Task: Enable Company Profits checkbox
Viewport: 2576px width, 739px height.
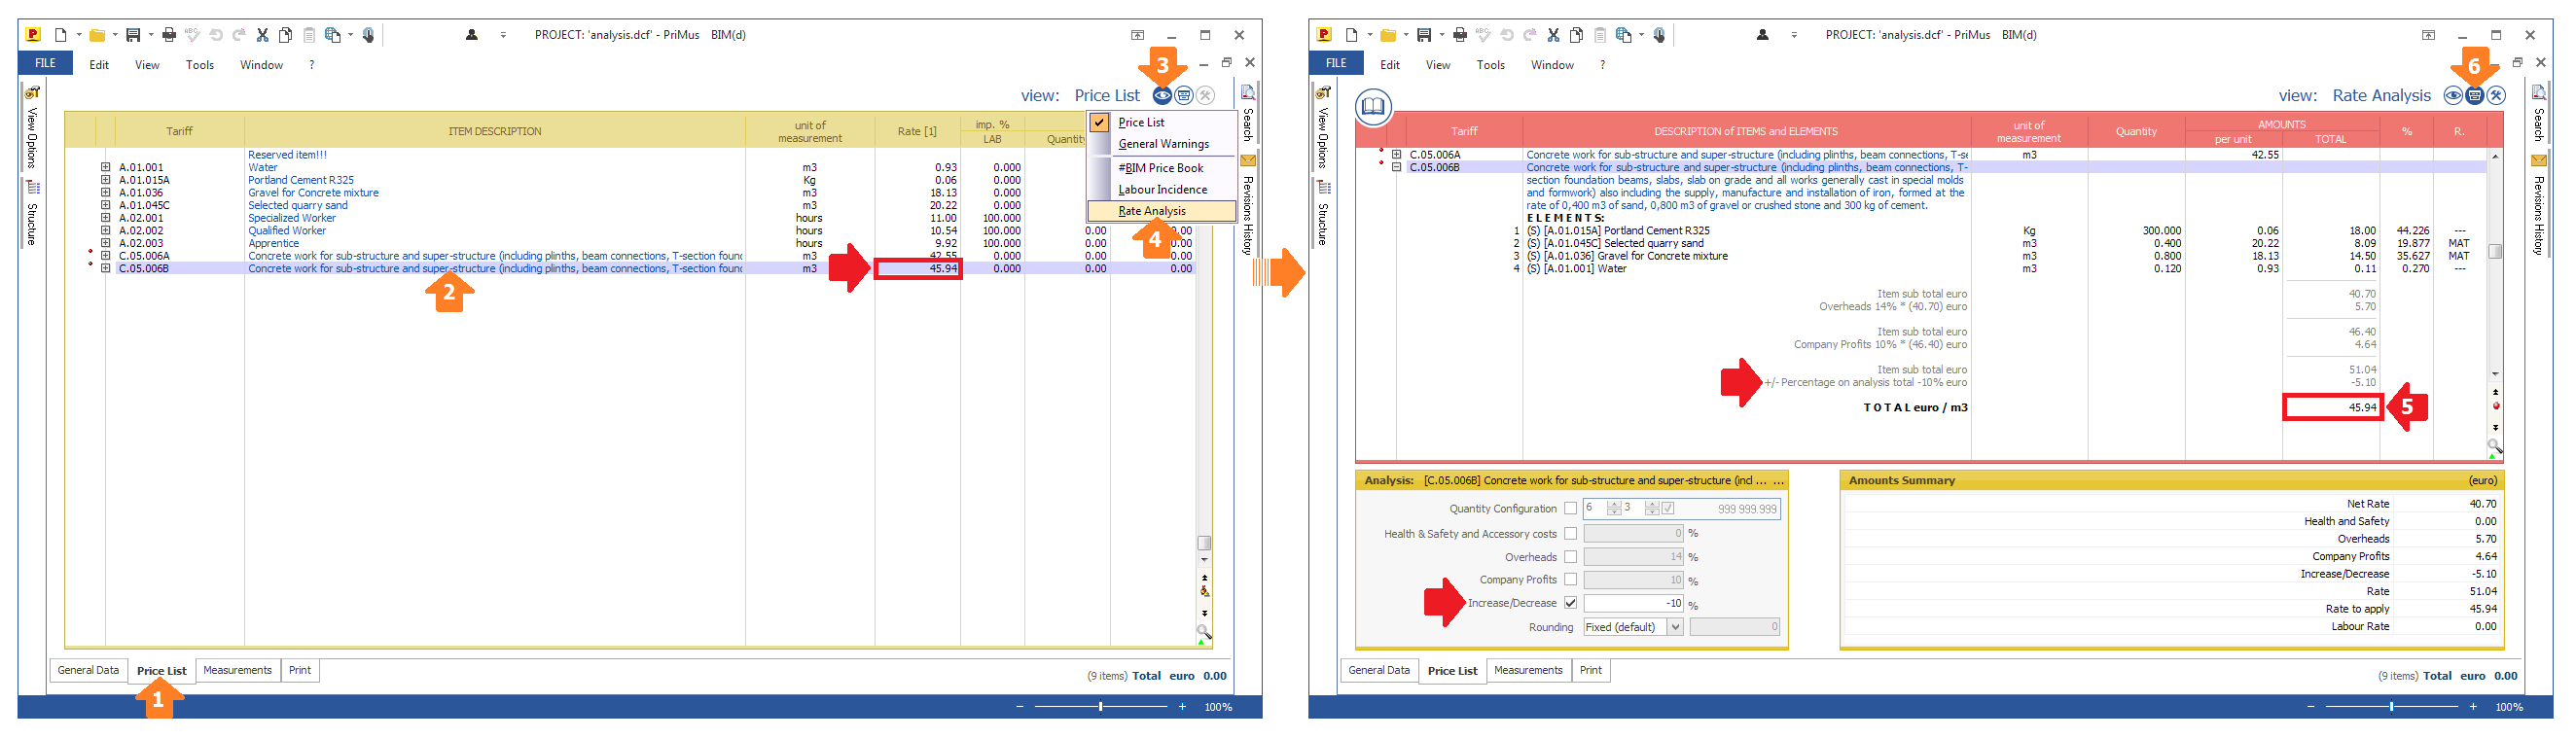Action: 1571,580
